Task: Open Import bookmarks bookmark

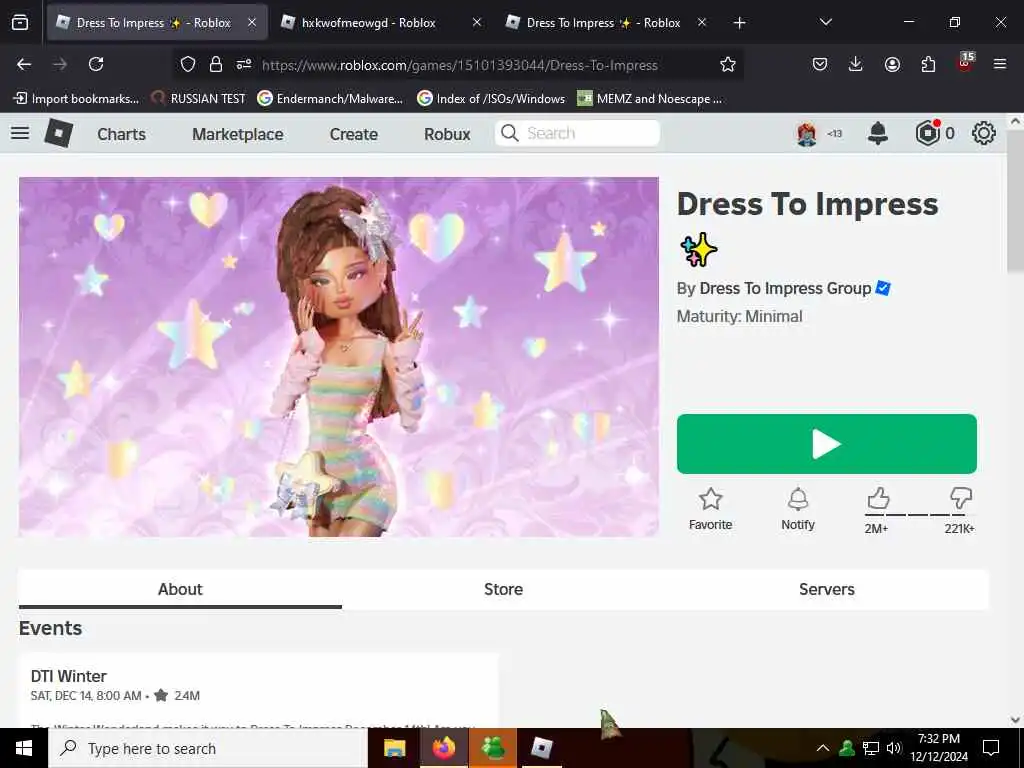Action: [76, 99]
